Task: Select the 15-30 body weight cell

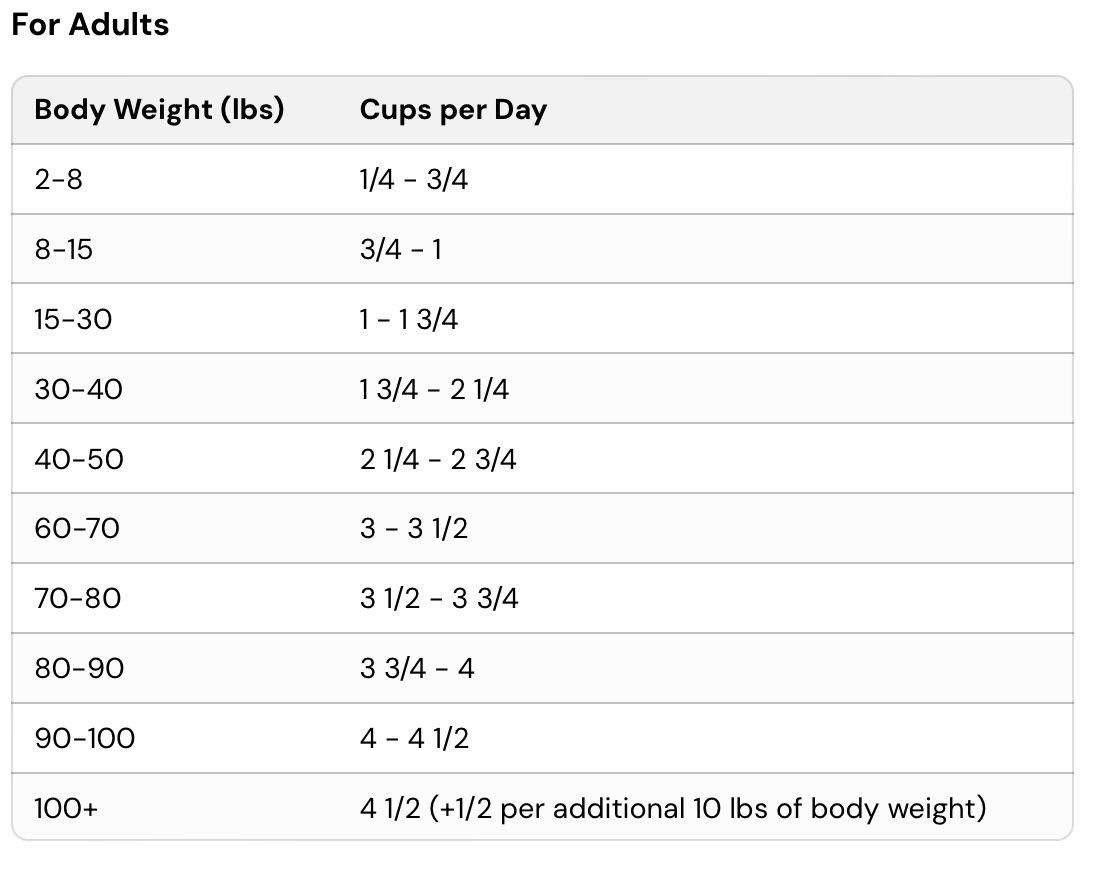Action: tap(74, 319)
